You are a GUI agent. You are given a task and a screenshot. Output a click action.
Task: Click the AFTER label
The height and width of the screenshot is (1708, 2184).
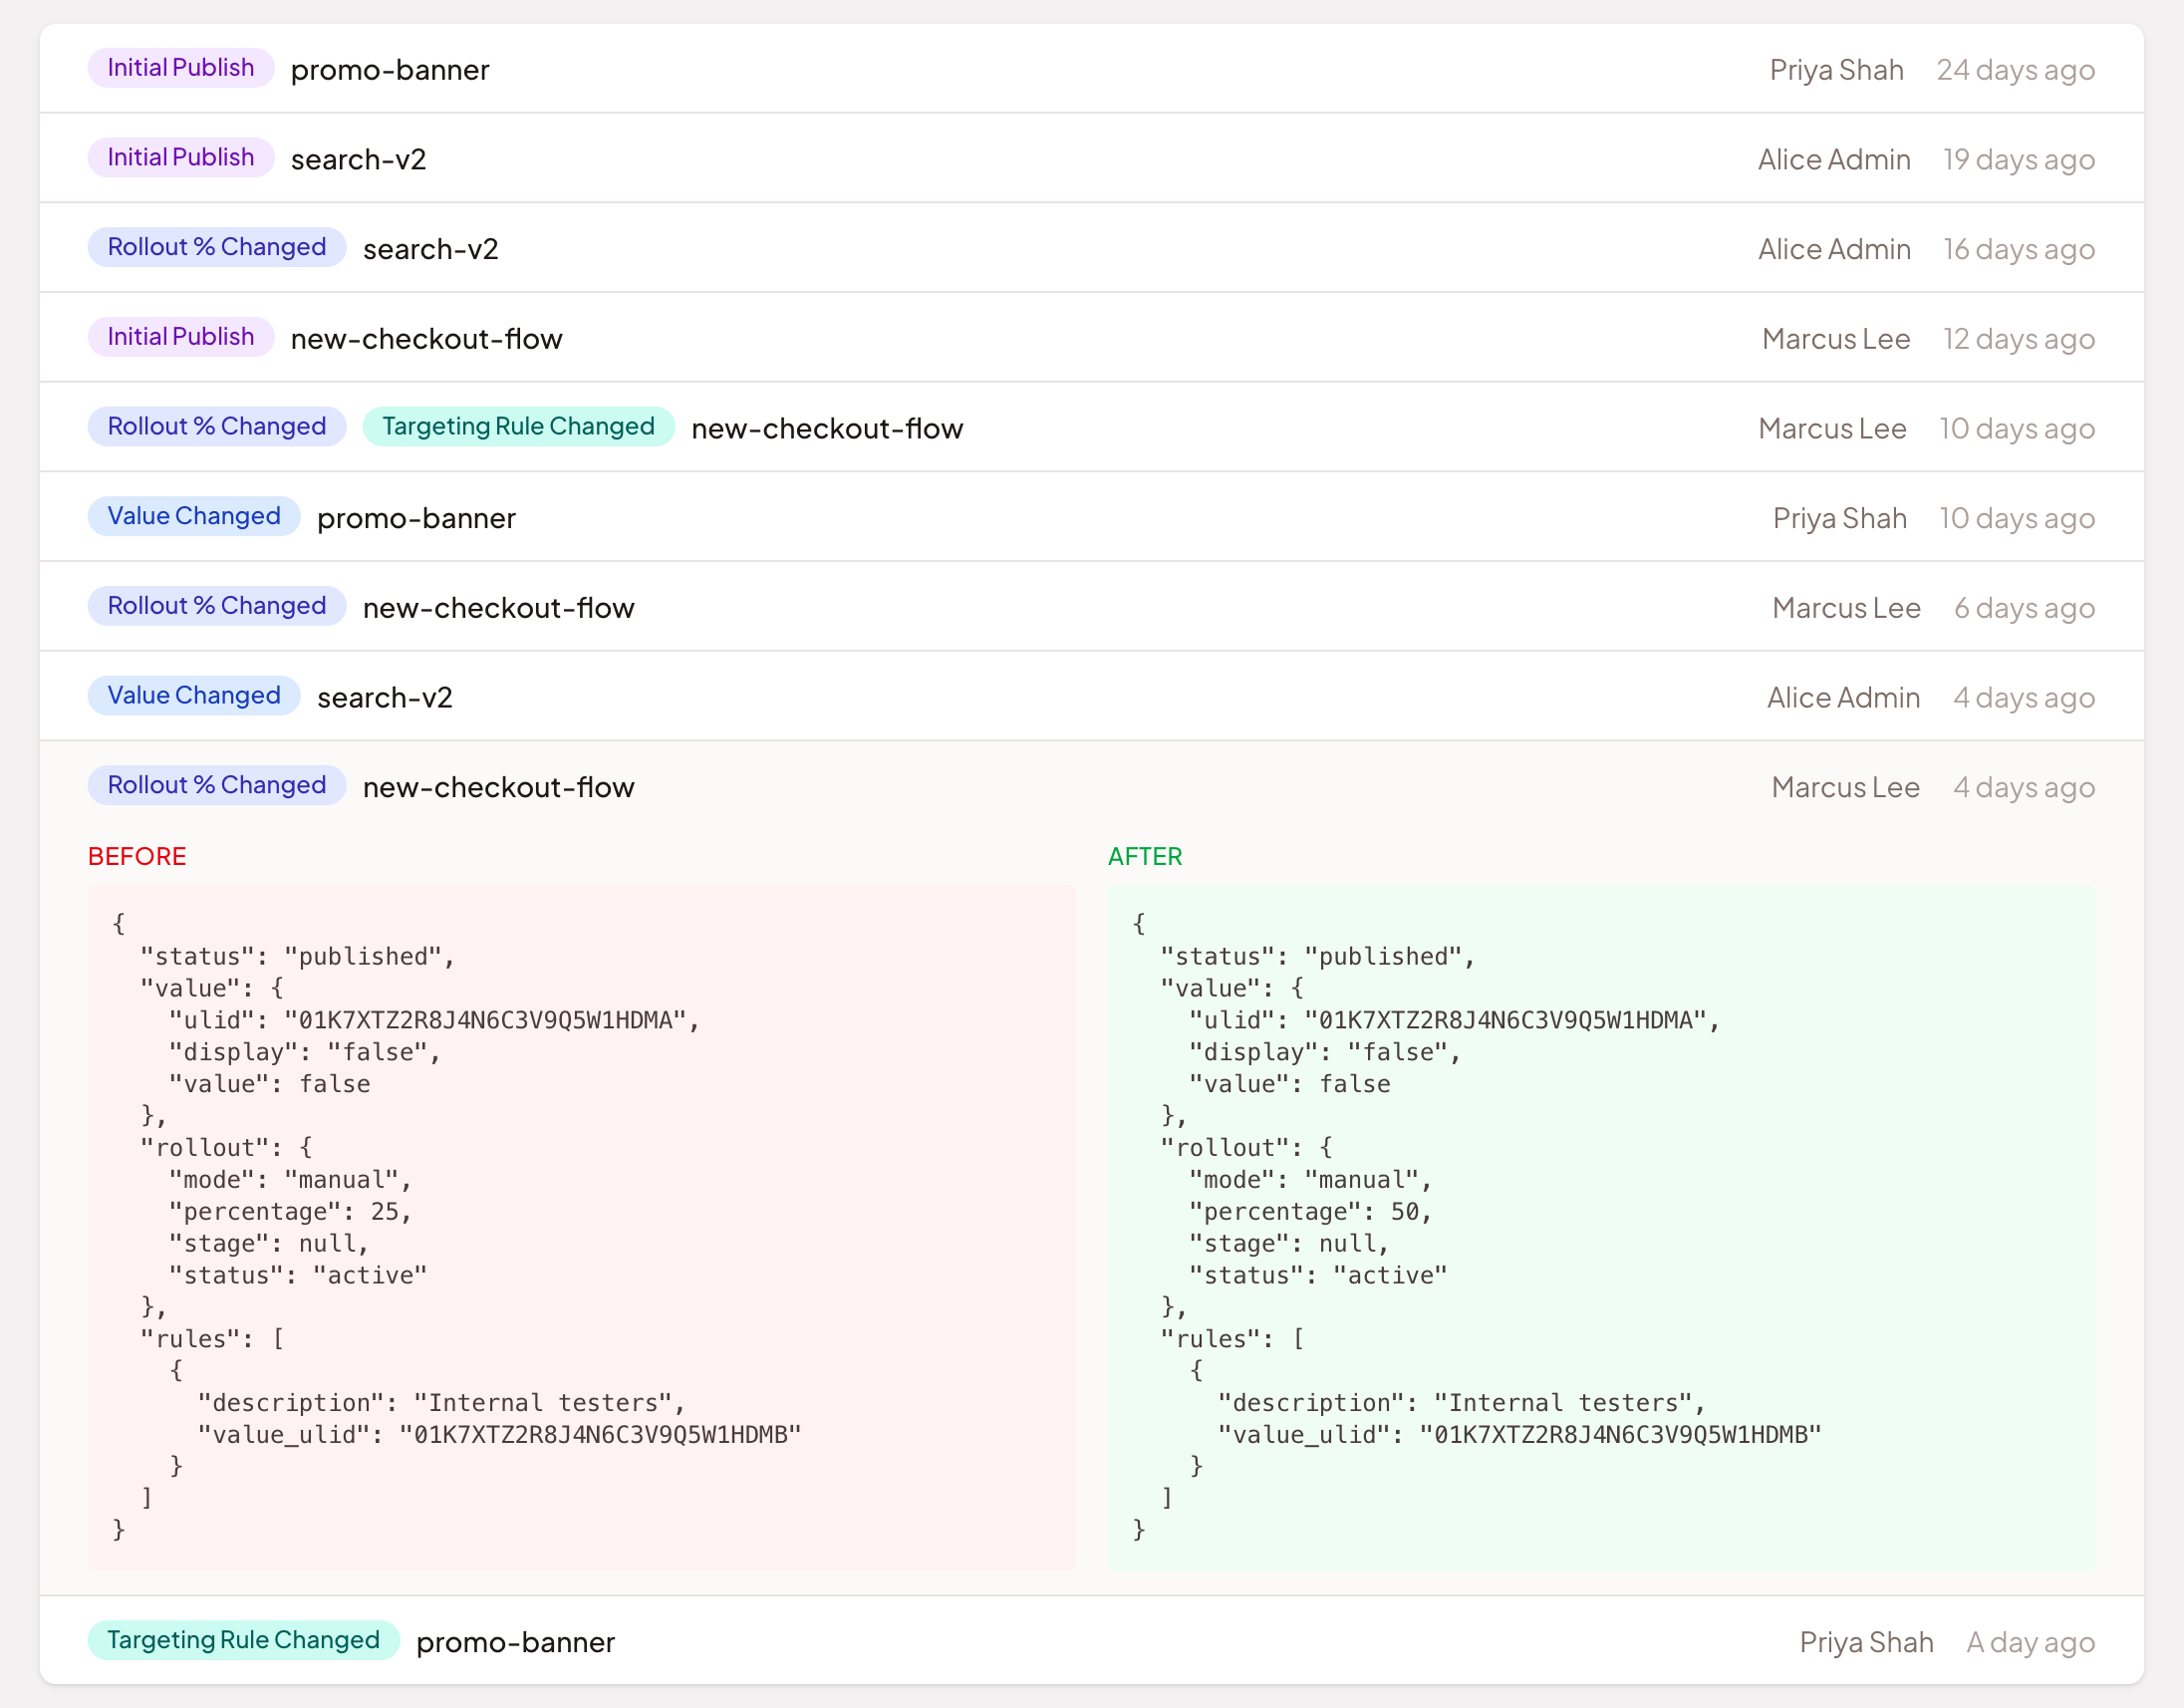click(1145, 857)
